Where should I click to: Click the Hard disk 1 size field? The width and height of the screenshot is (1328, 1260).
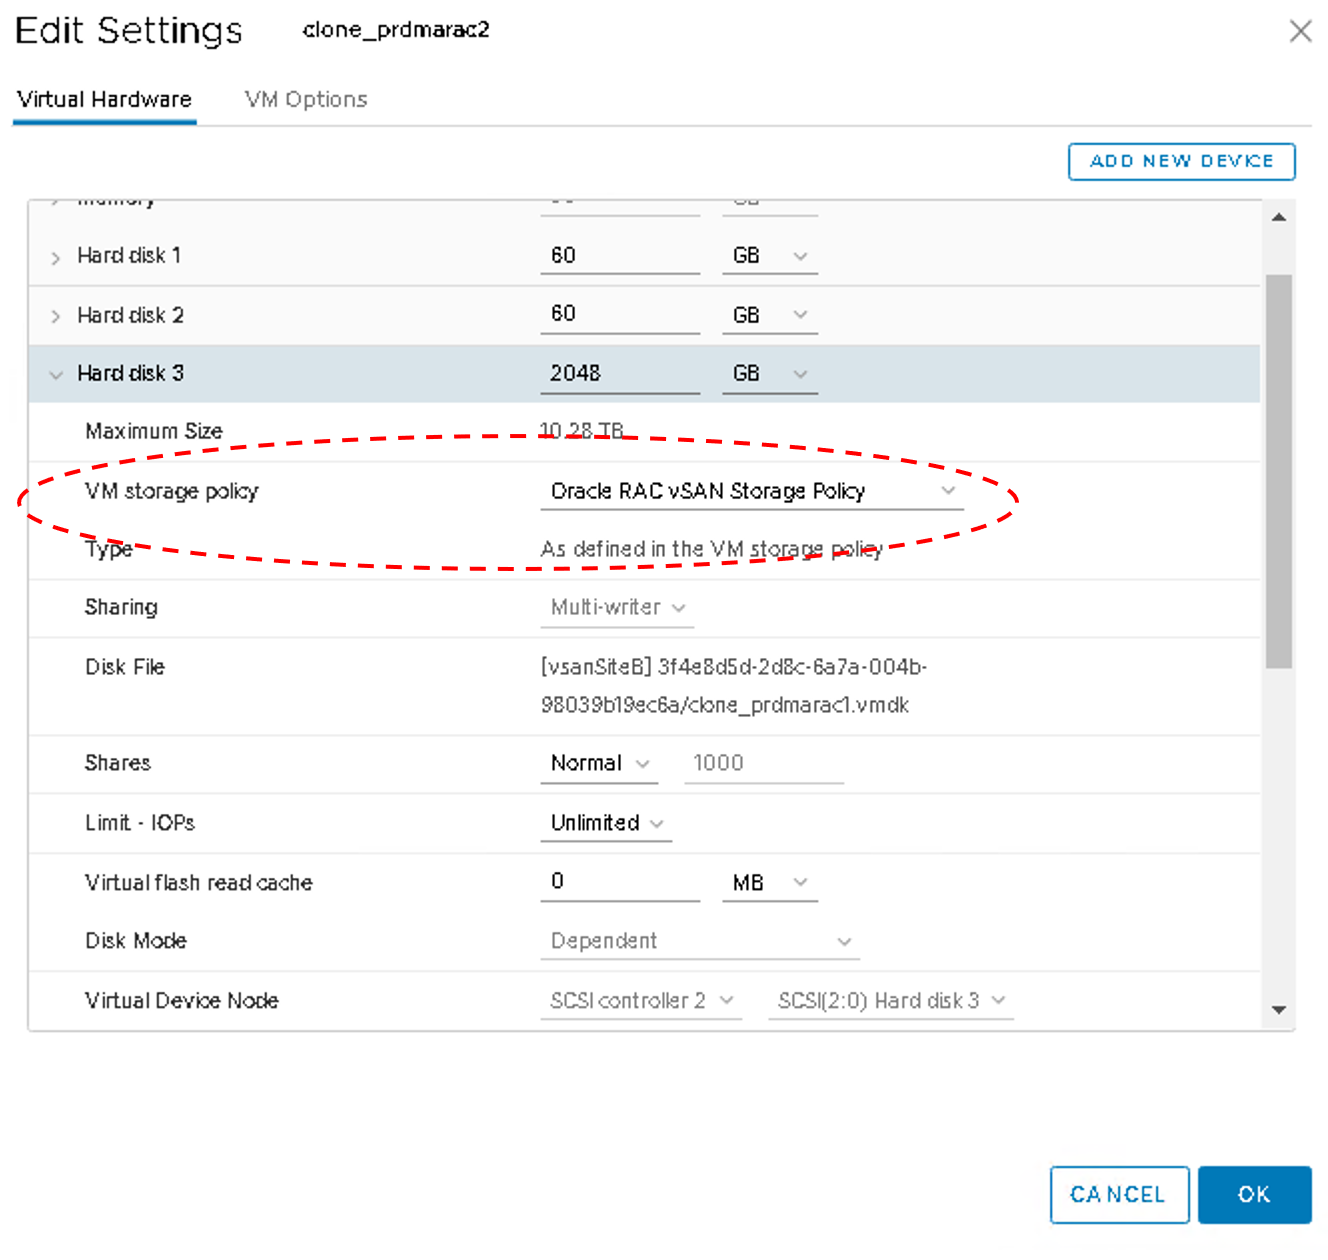(619, 256)
